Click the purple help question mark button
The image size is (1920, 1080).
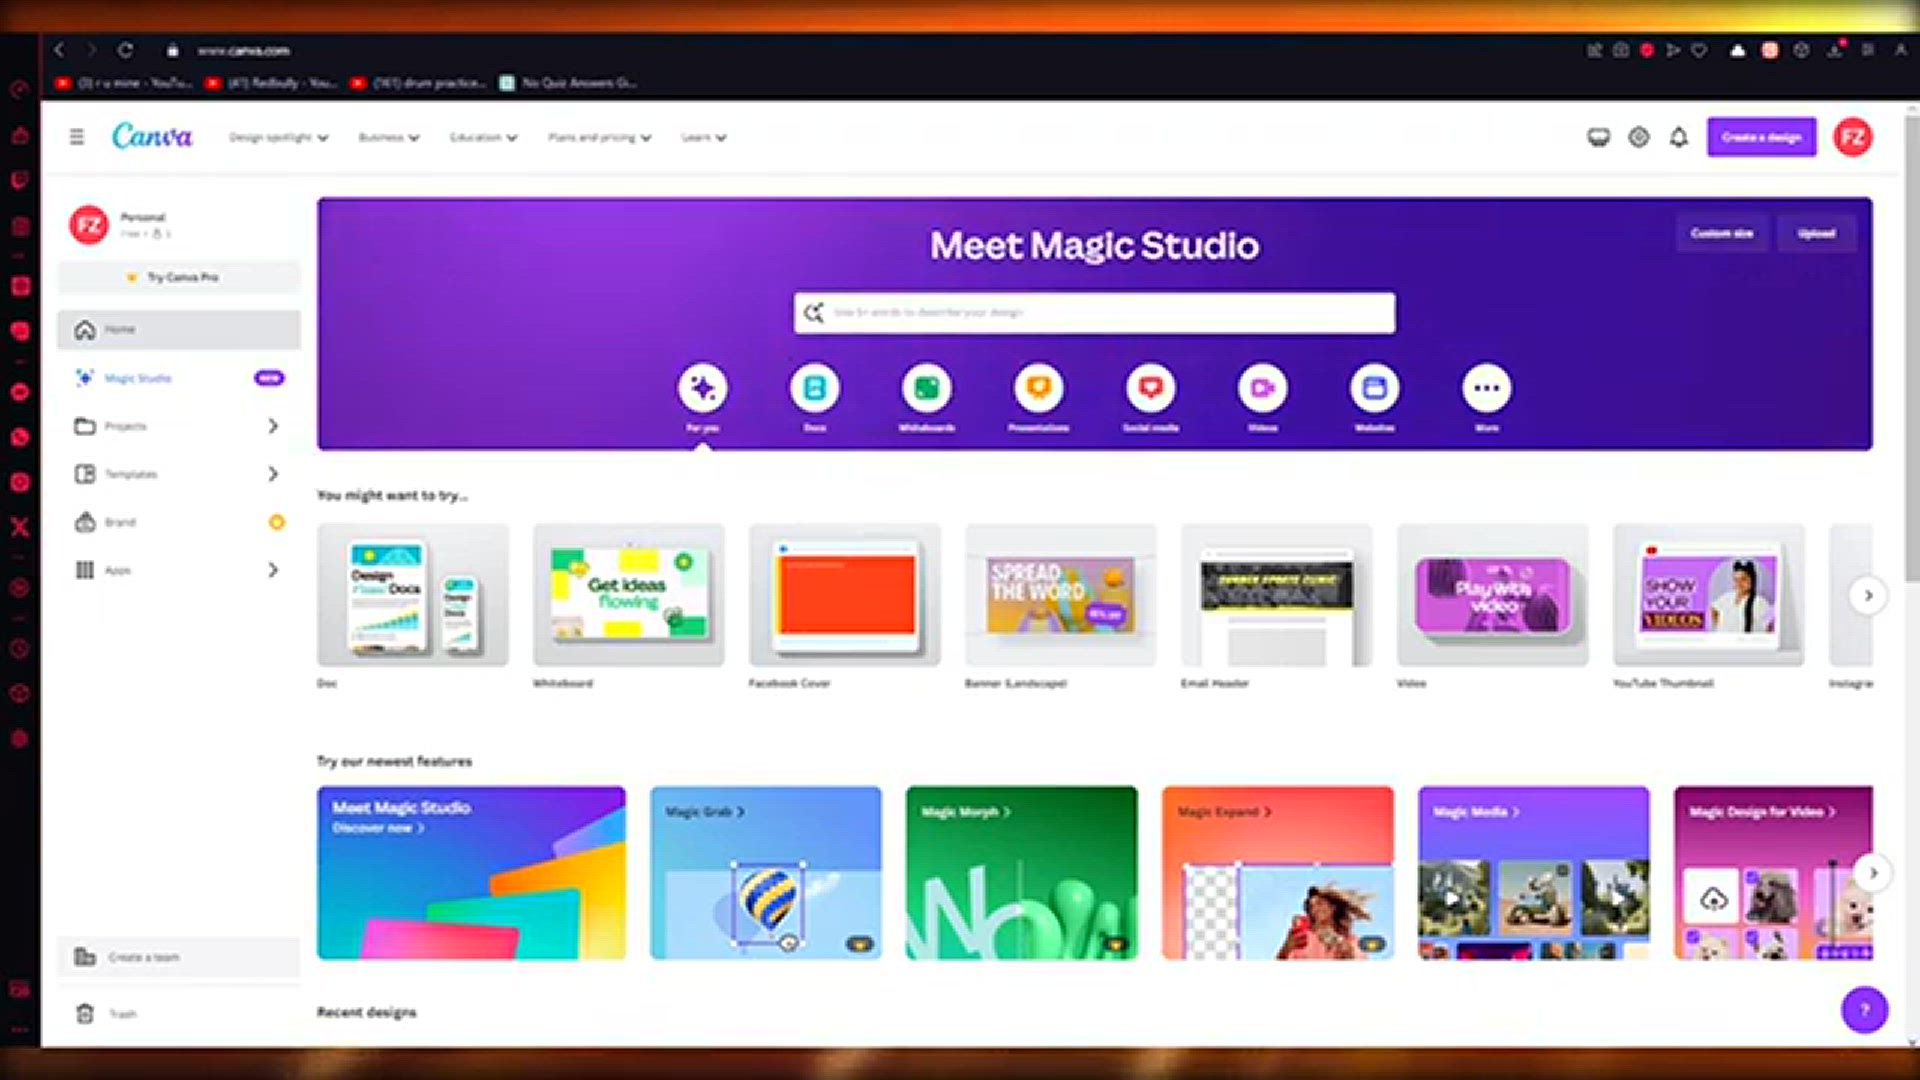tap(1865, 1010)
